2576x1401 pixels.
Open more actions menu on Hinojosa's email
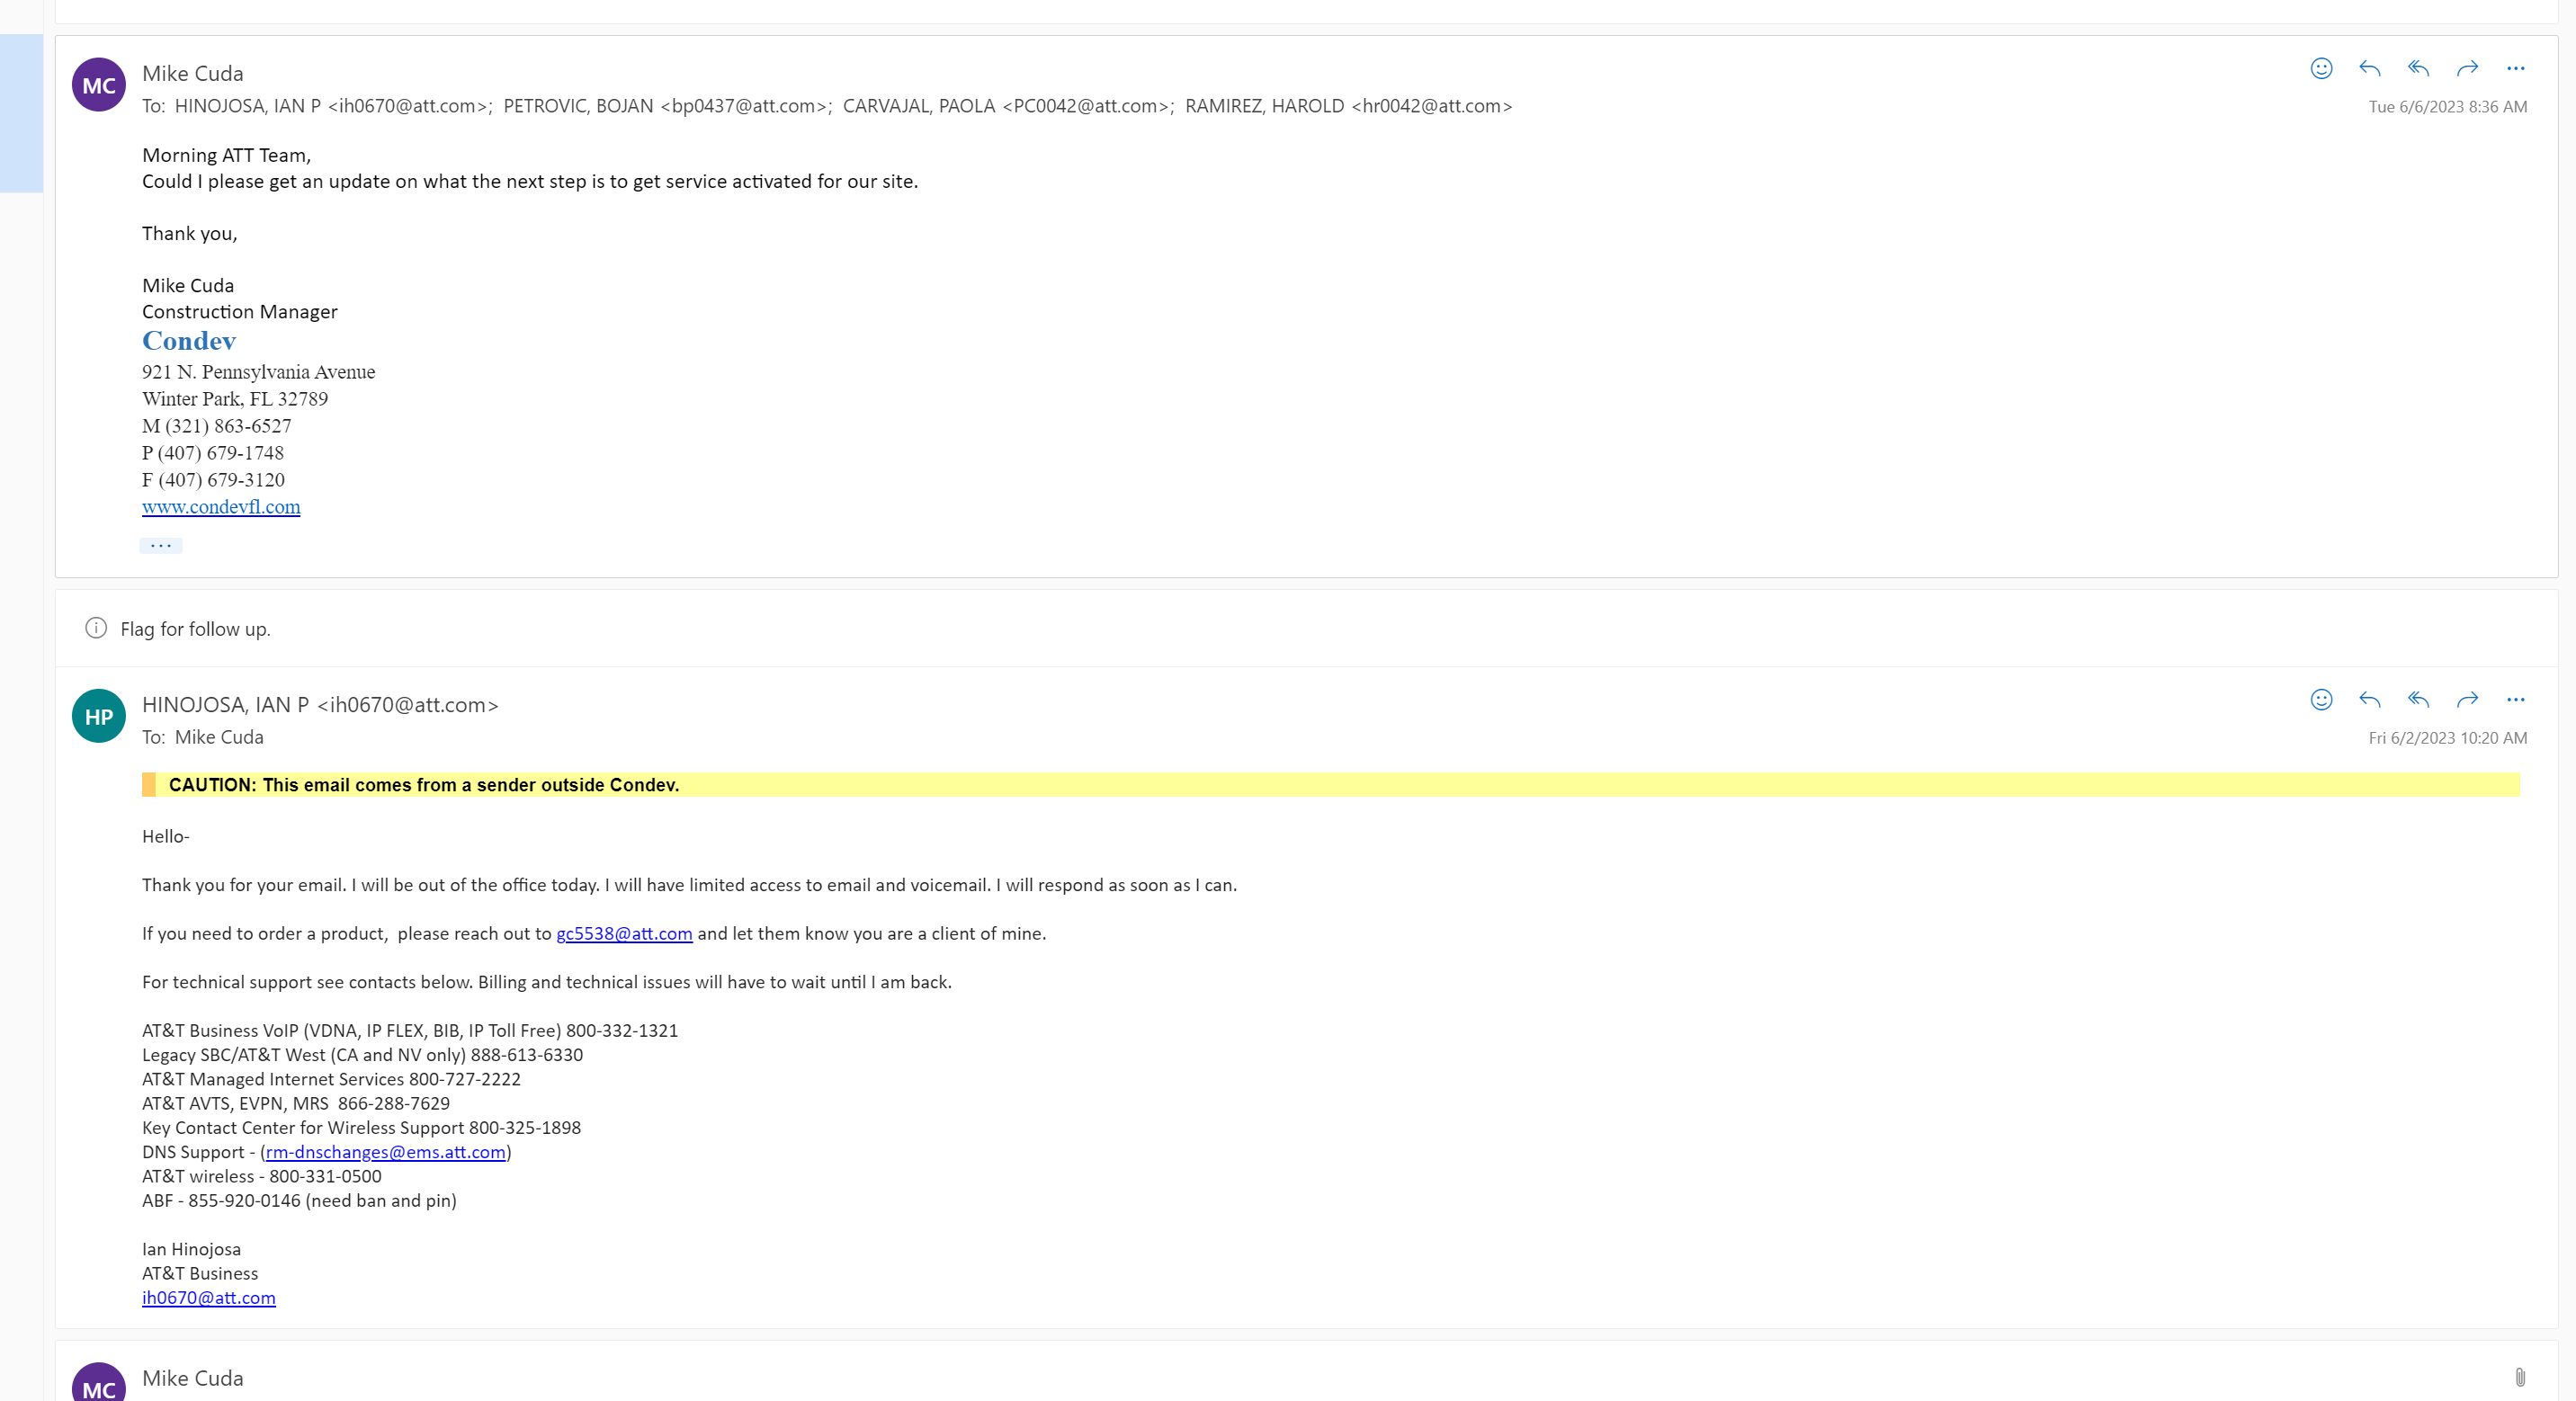2515,701
